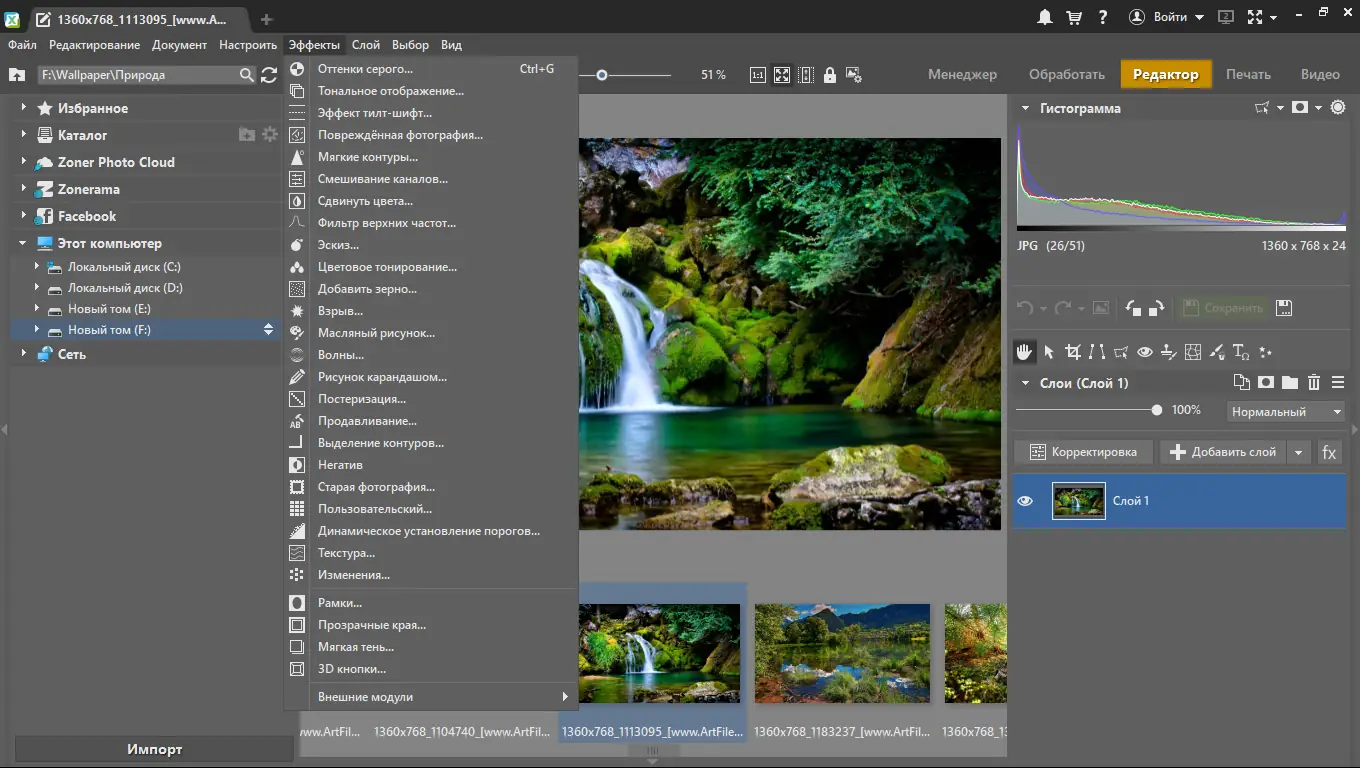Screen dimensions: 1360x768
Task: Click the red-eye correction eye tool
Action: pyautogui.click(x=1145, y=352)
